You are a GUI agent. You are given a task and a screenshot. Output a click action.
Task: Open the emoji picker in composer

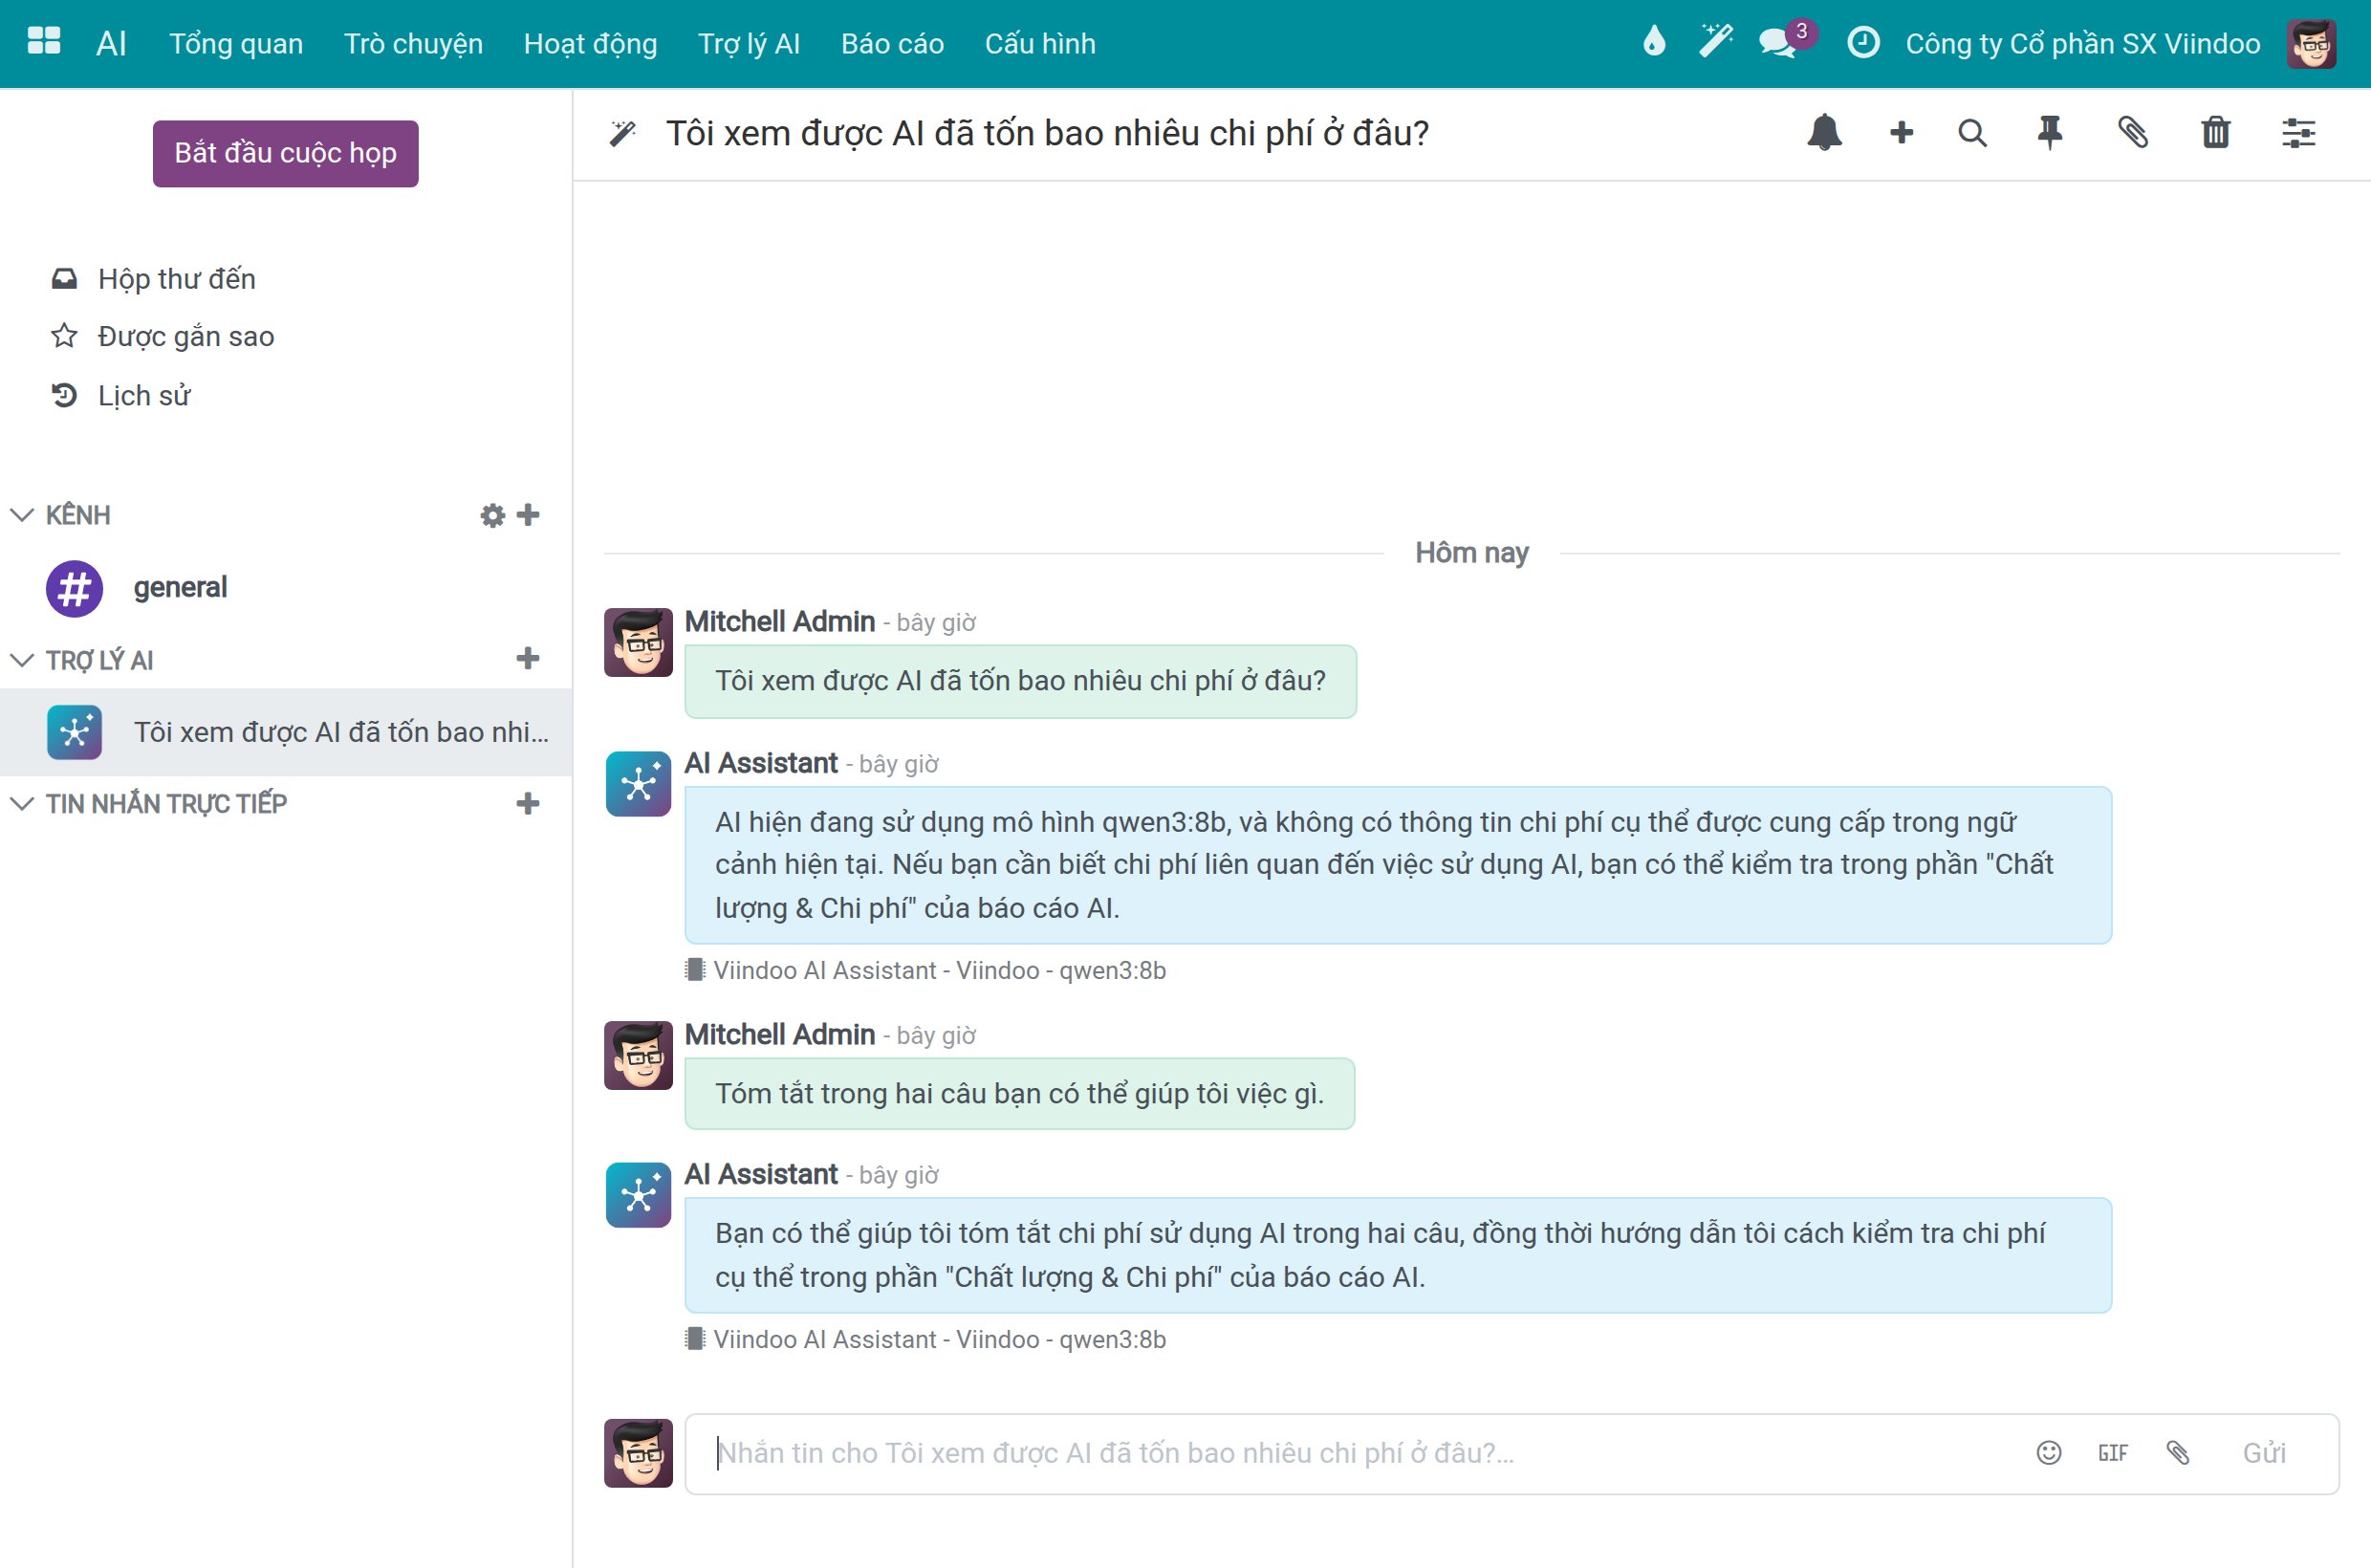(2049, 1452)
